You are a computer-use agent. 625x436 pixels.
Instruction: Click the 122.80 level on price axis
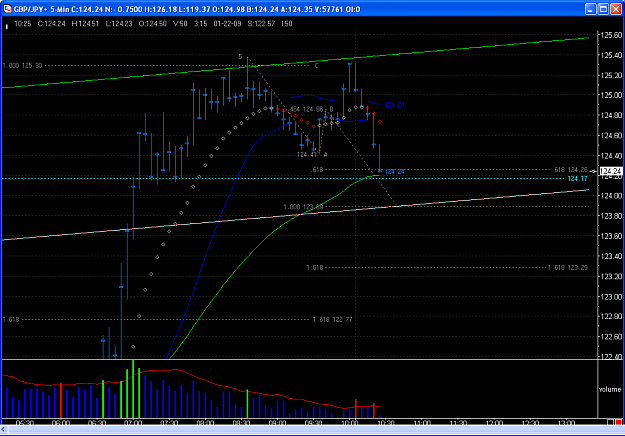(611, 316)
